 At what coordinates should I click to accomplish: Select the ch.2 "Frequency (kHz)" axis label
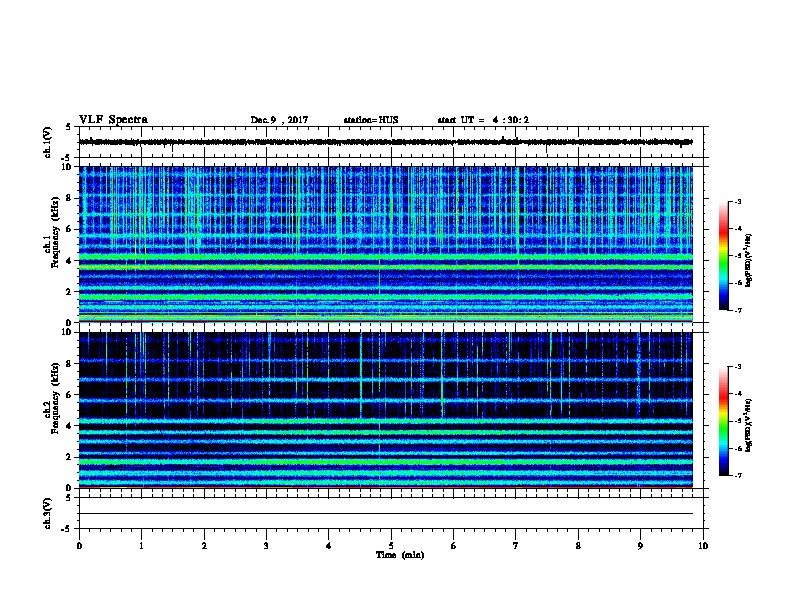pos(55,398)
